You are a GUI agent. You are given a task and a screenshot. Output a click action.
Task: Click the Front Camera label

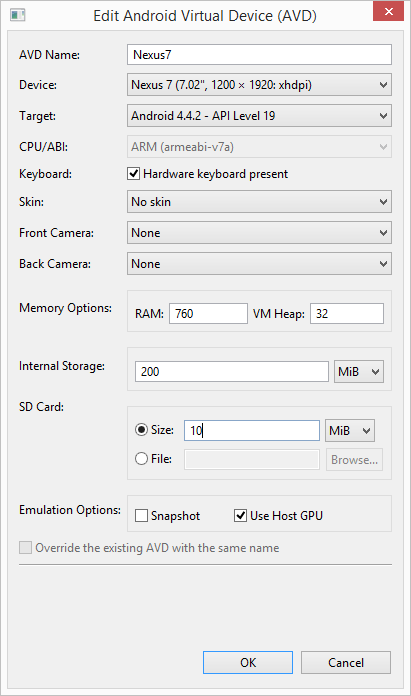pos(56,233)
